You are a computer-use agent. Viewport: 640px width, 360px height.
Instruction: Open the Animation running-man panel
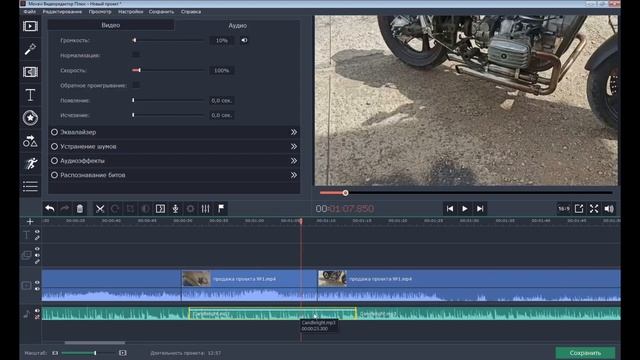(x=30, y=164)
